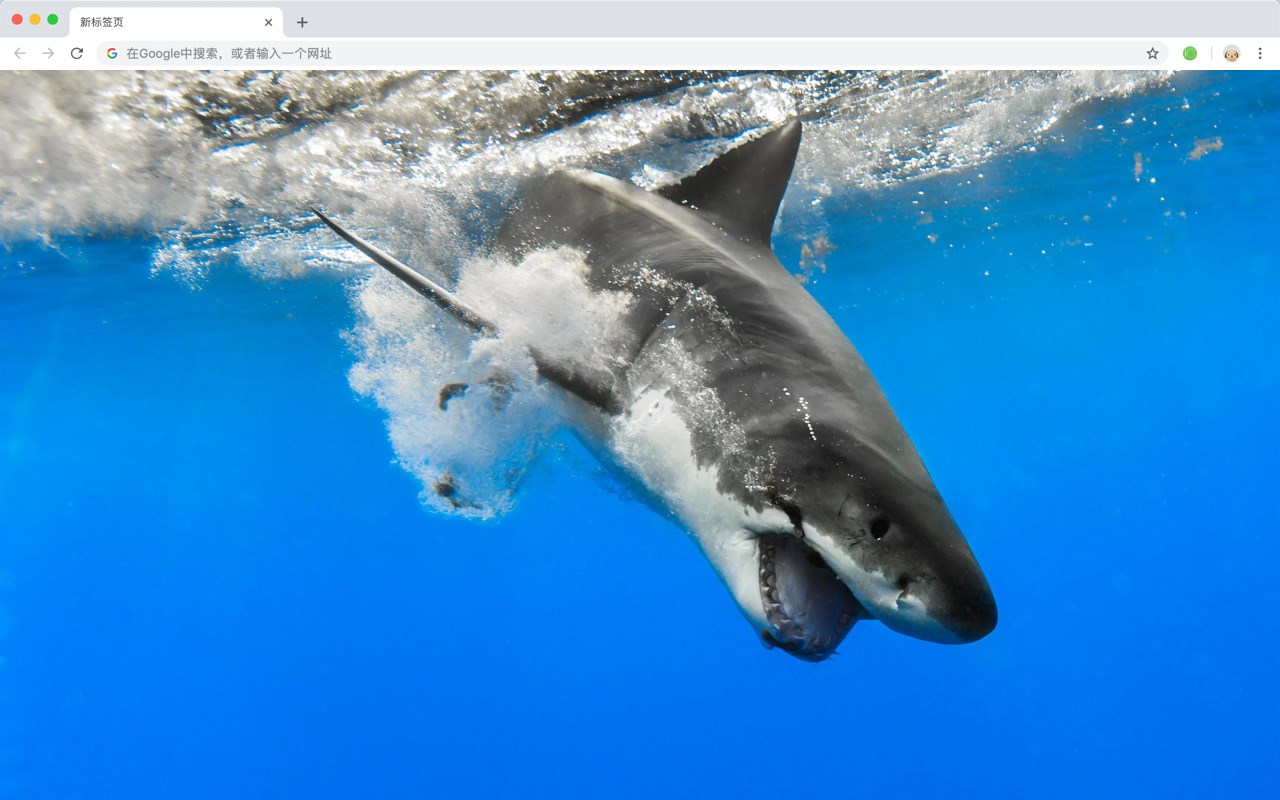Close the window with the red button
Image resolution: width=1280 pixels, height=800 pixels.
click(x=17, y=19)
